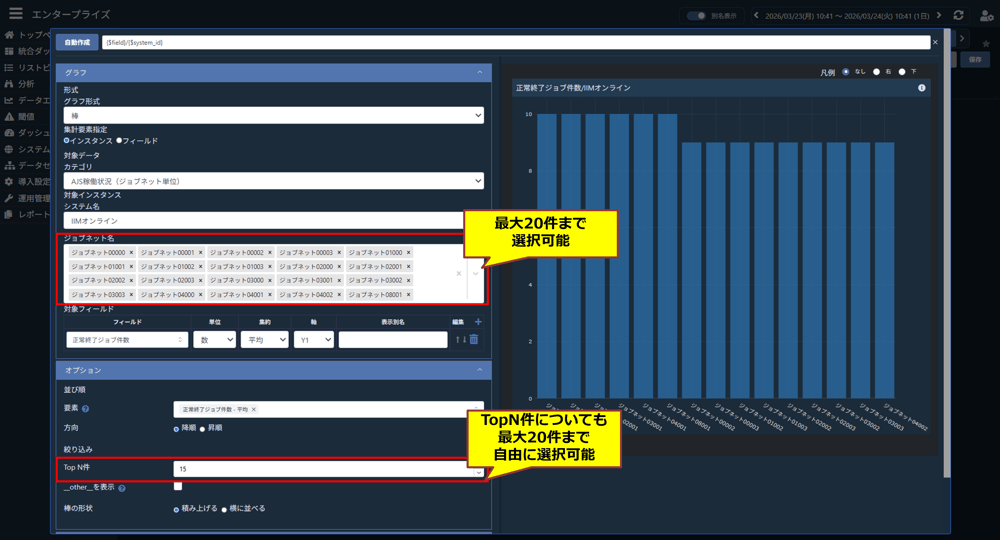This screenshot has height=540, width=1000.
Task: Toggle the 別名表示 switch
Action: (x=697, y=15)
